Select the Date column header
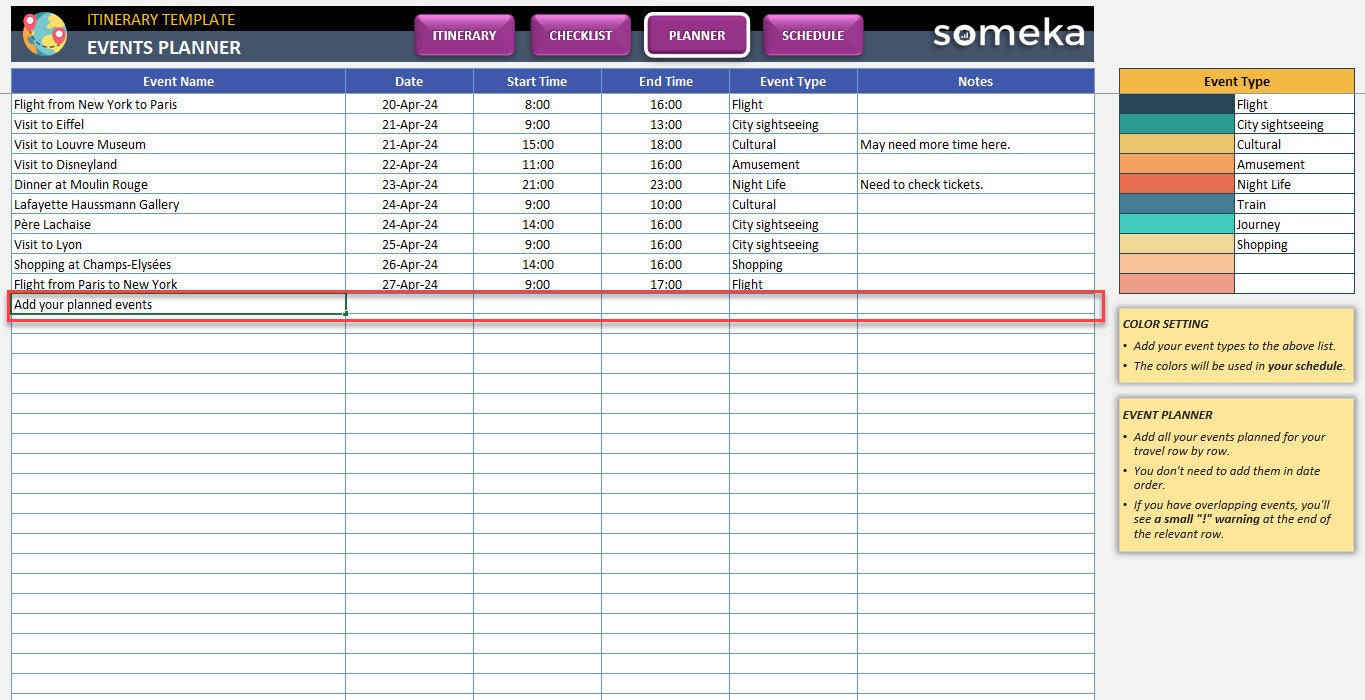 click(409, 81)
